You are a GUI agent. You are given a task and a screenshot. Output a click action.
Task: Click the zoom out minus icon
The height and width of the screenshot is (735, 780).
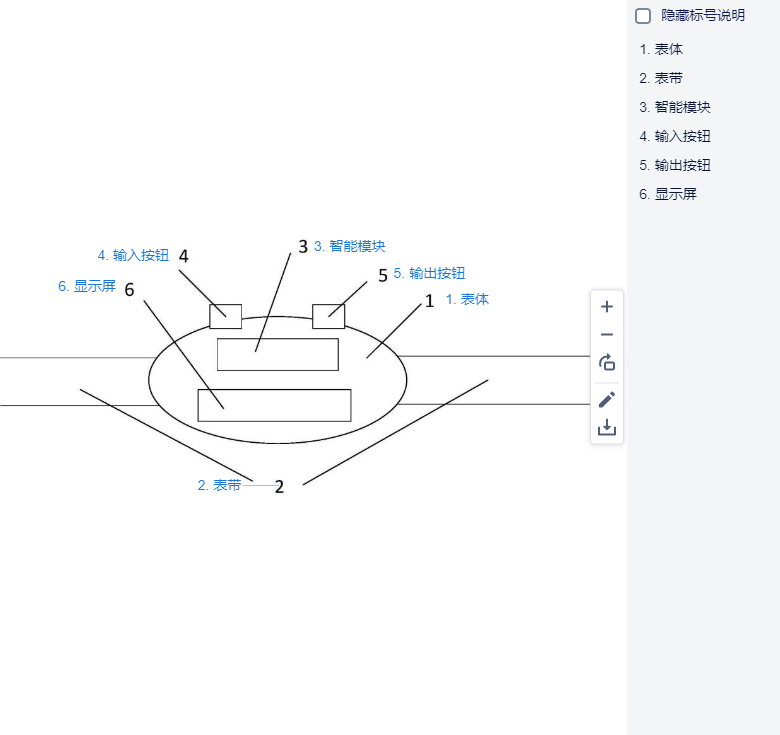tap(606, 335)
